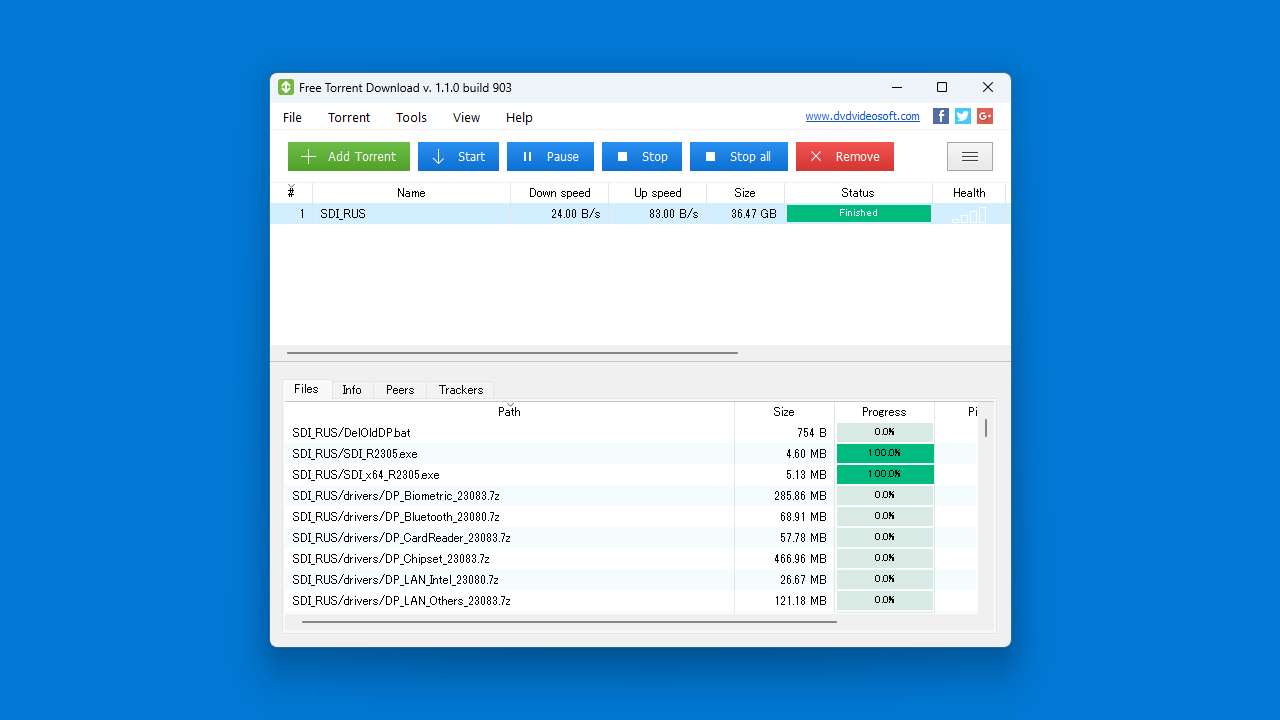The image size is (1280, 720).
Task: Sort by Up speed column header
Action: (658, 193)
